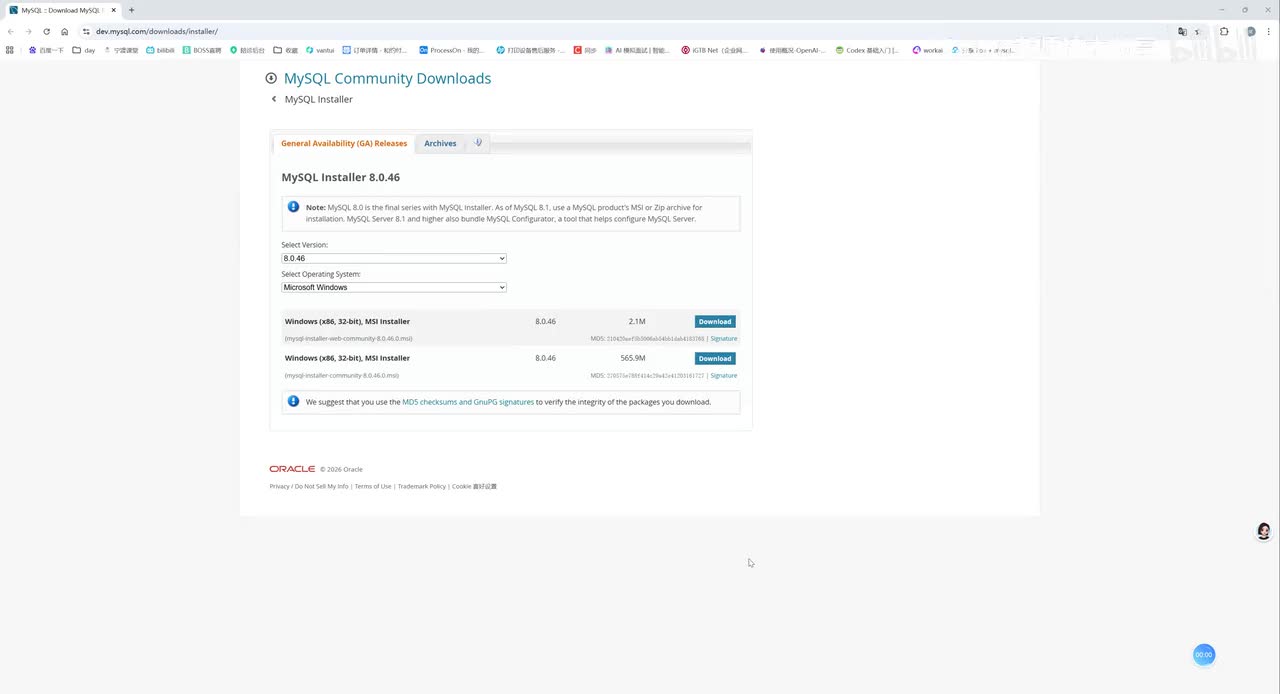Open the 百度一下 bookmark

coord(46,50)
